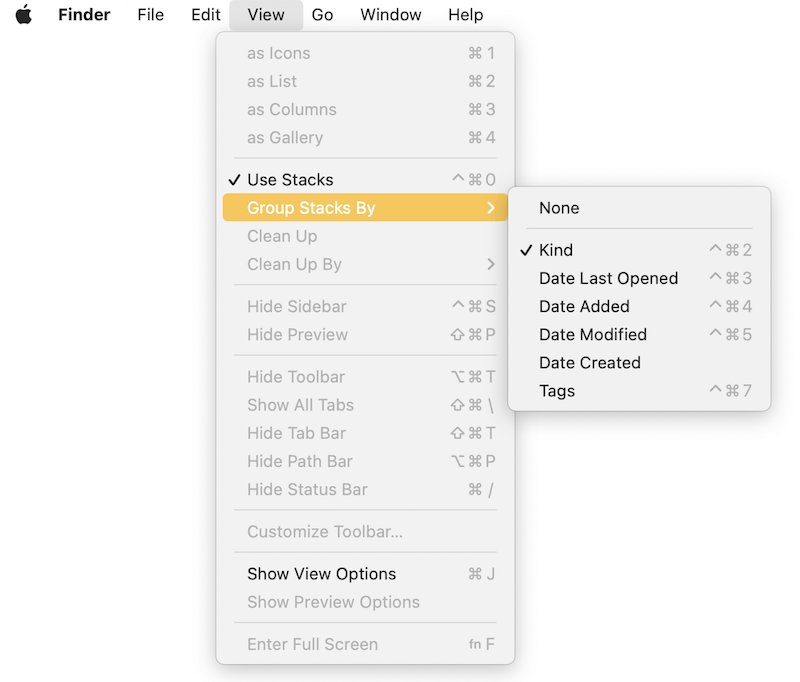Toggle the Use Stacks checkmark option
Screen dimensions: 800x682
point(290,180)
